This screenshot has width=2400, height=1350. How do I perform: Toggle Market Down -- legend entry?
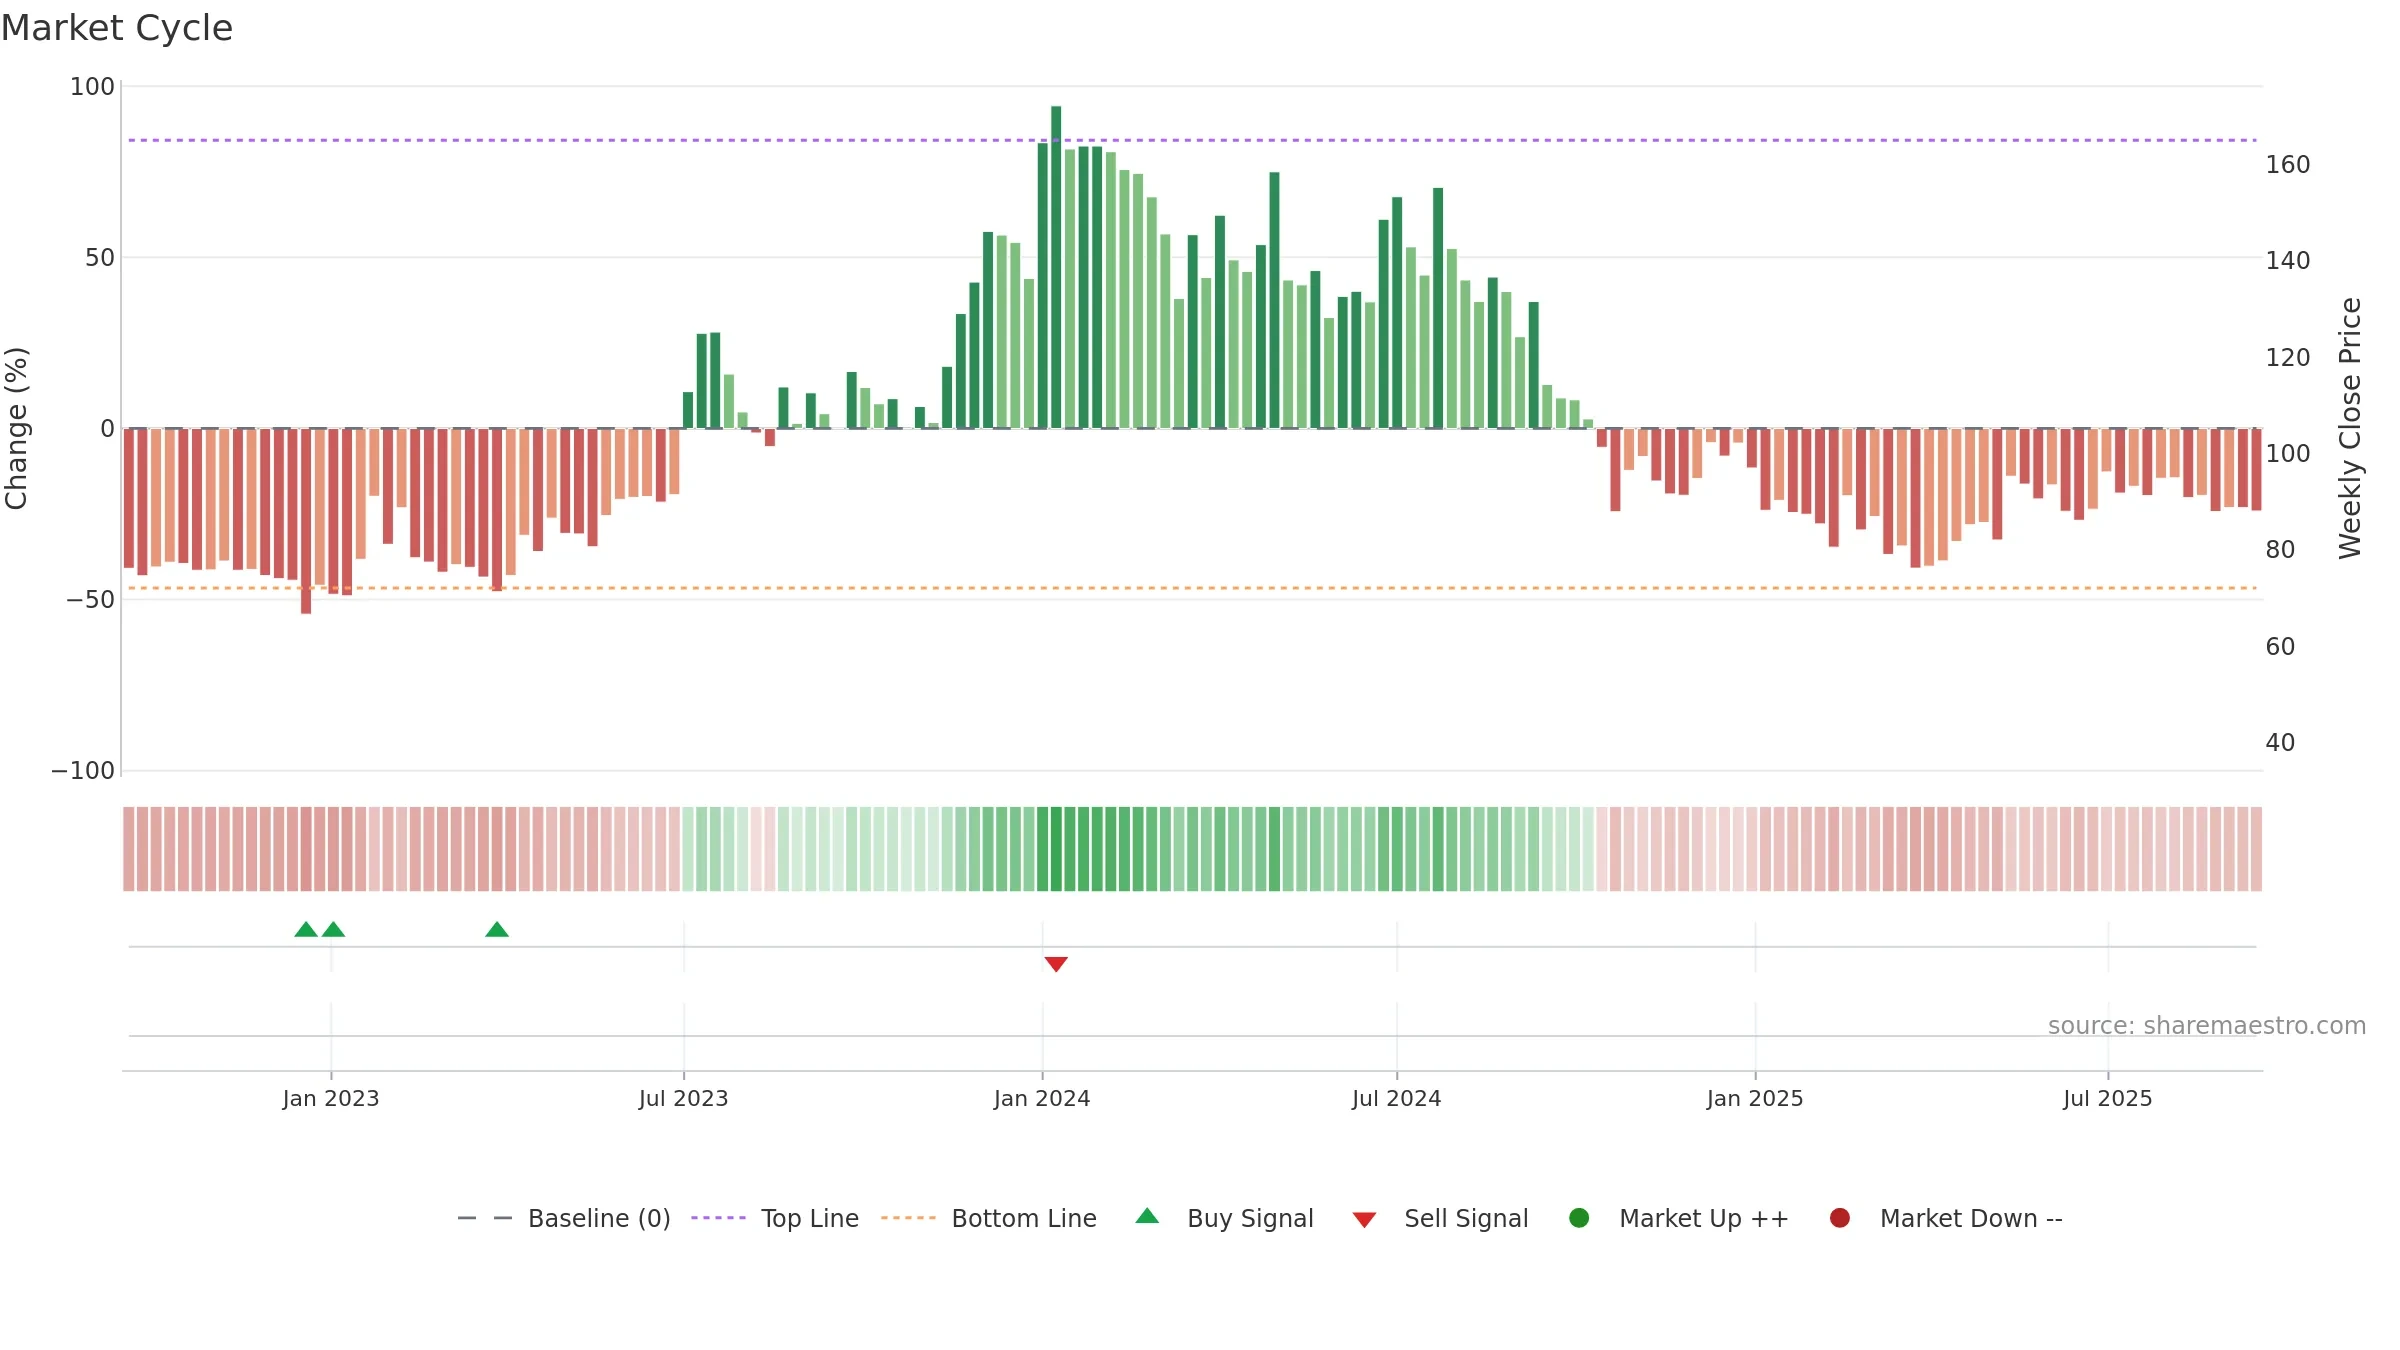(x=1945, y=1218)
